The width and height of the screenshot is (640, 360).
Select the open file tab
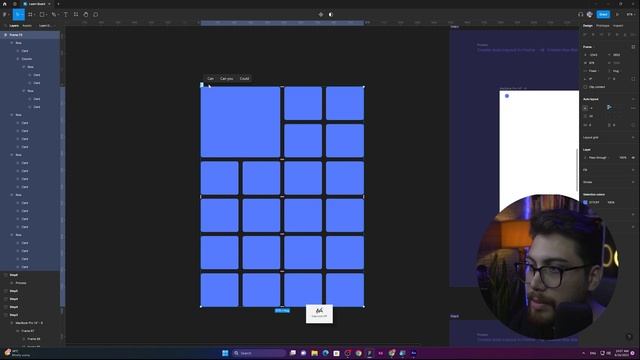point(37,4)
